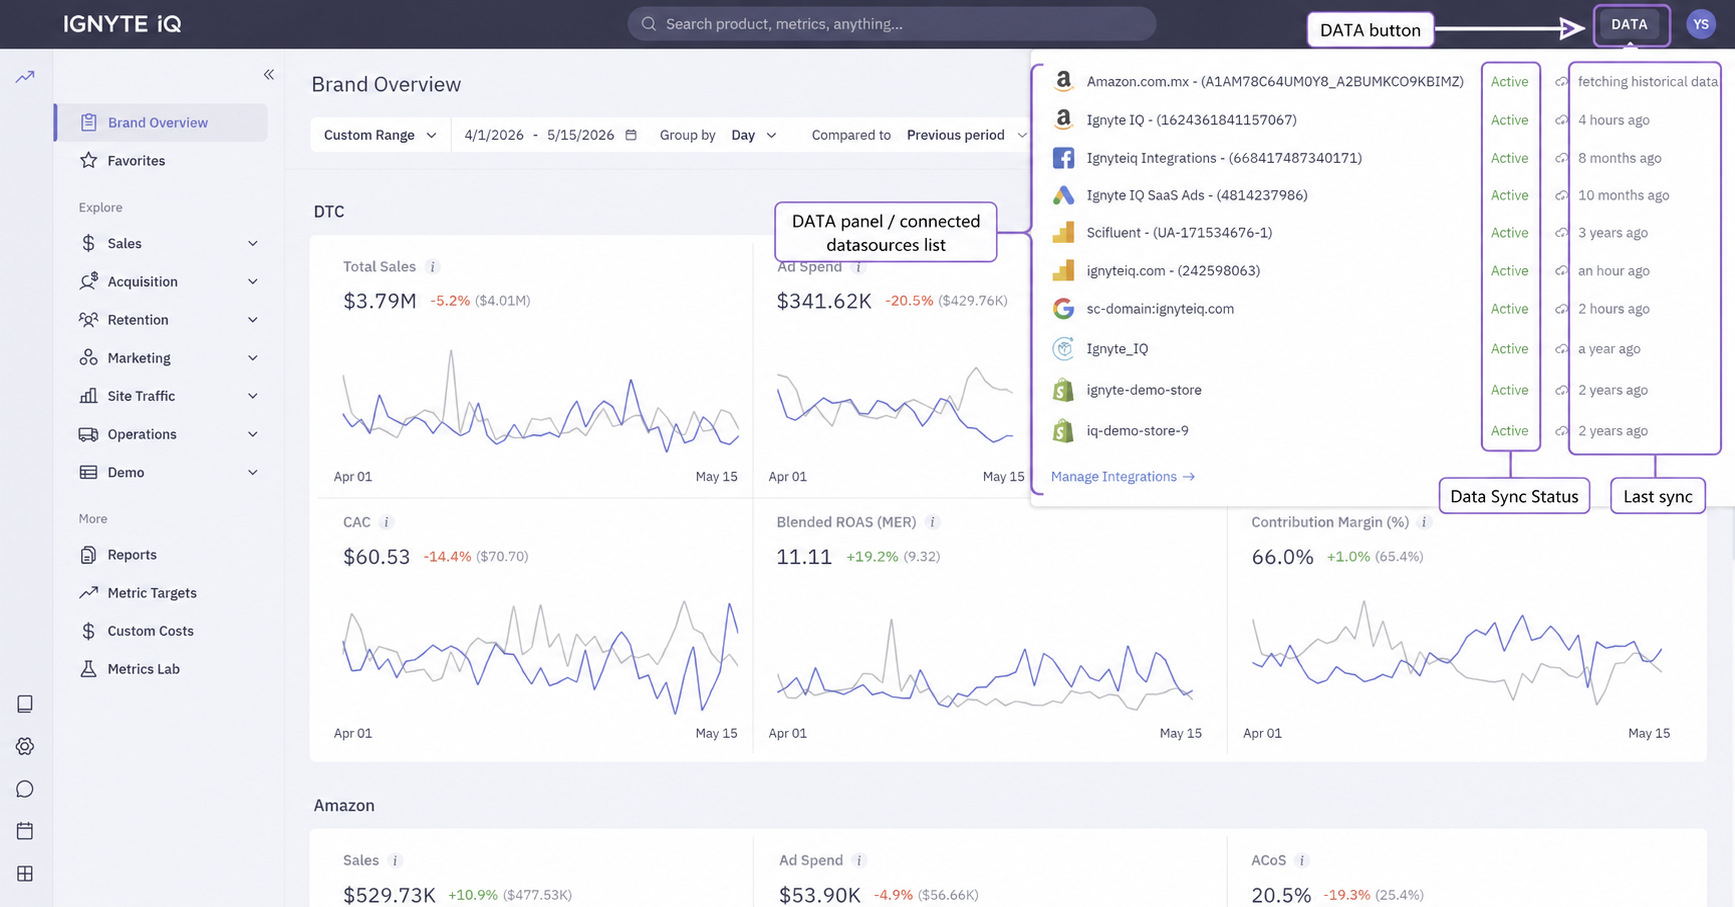Open calendar icon in left rail
Image resolution: width=1735 pixels, height=907 pixels.
pyautogui.click(x=25, y=831)
